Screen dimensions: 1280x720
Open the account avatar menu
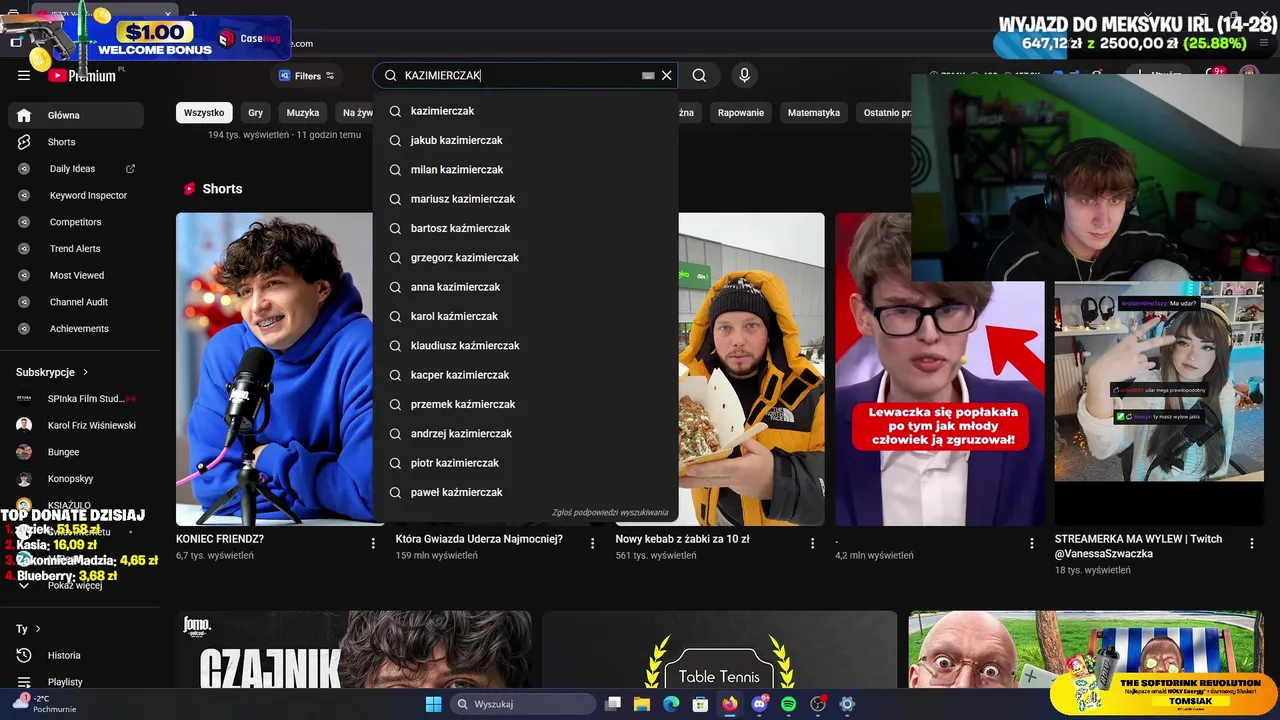[1249, 75]
